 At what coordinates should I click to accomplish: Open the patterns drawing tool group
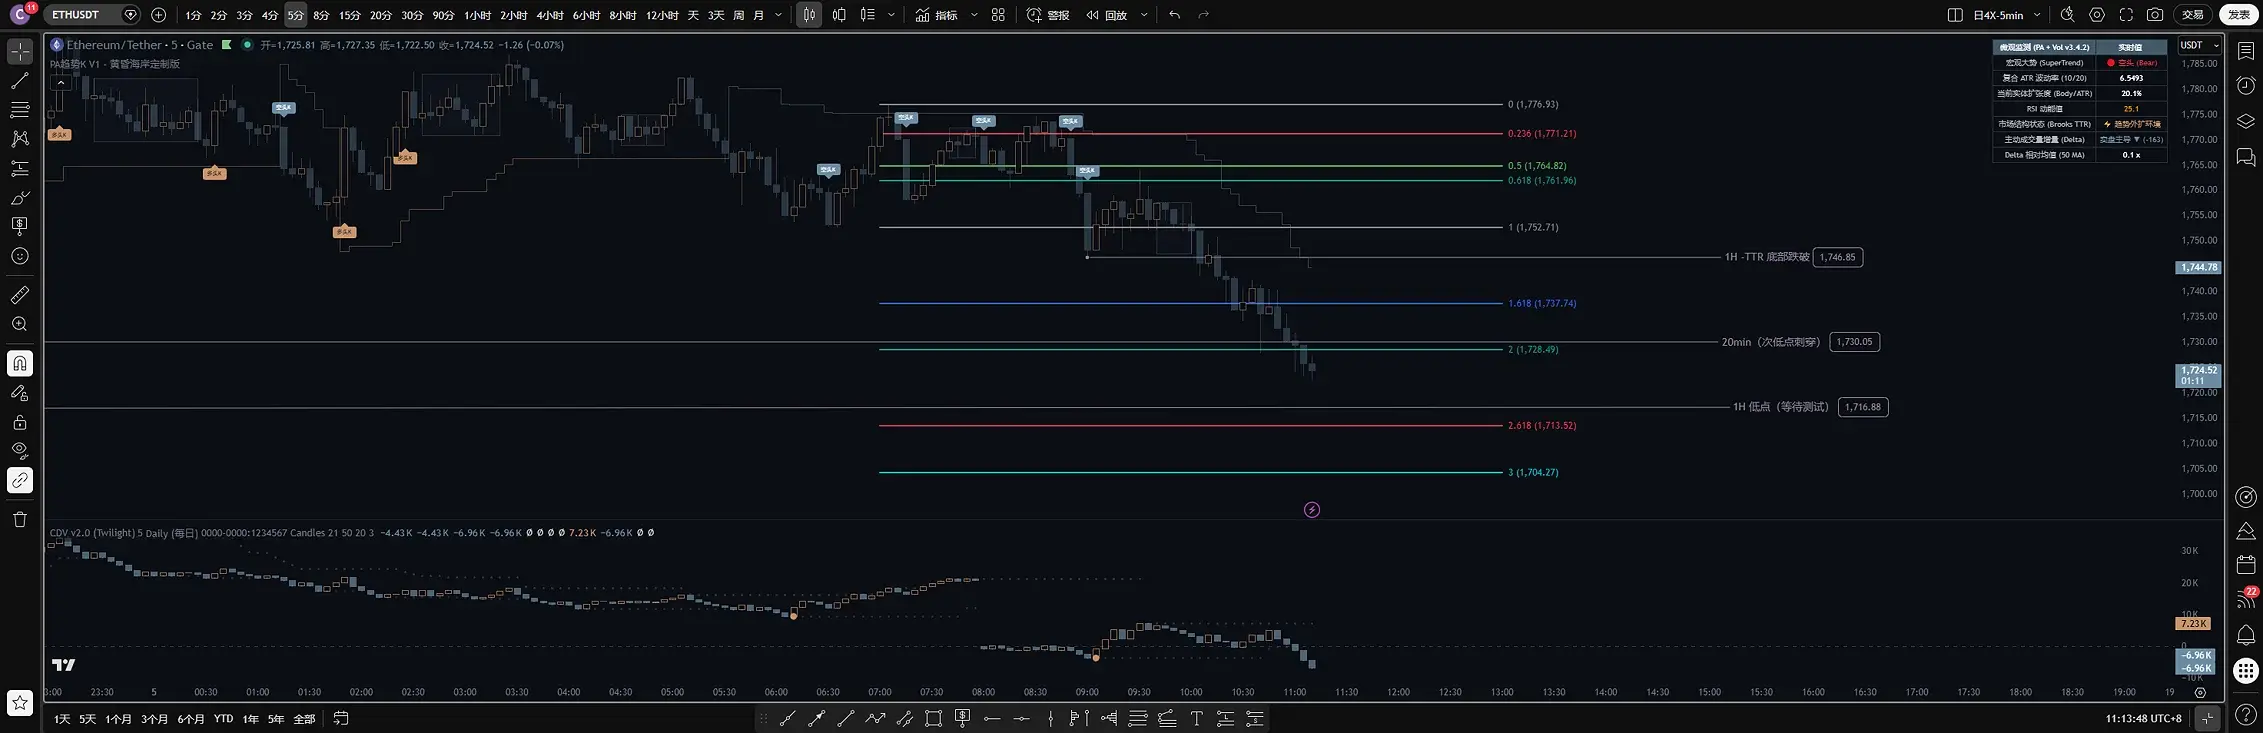coord(20,139)
